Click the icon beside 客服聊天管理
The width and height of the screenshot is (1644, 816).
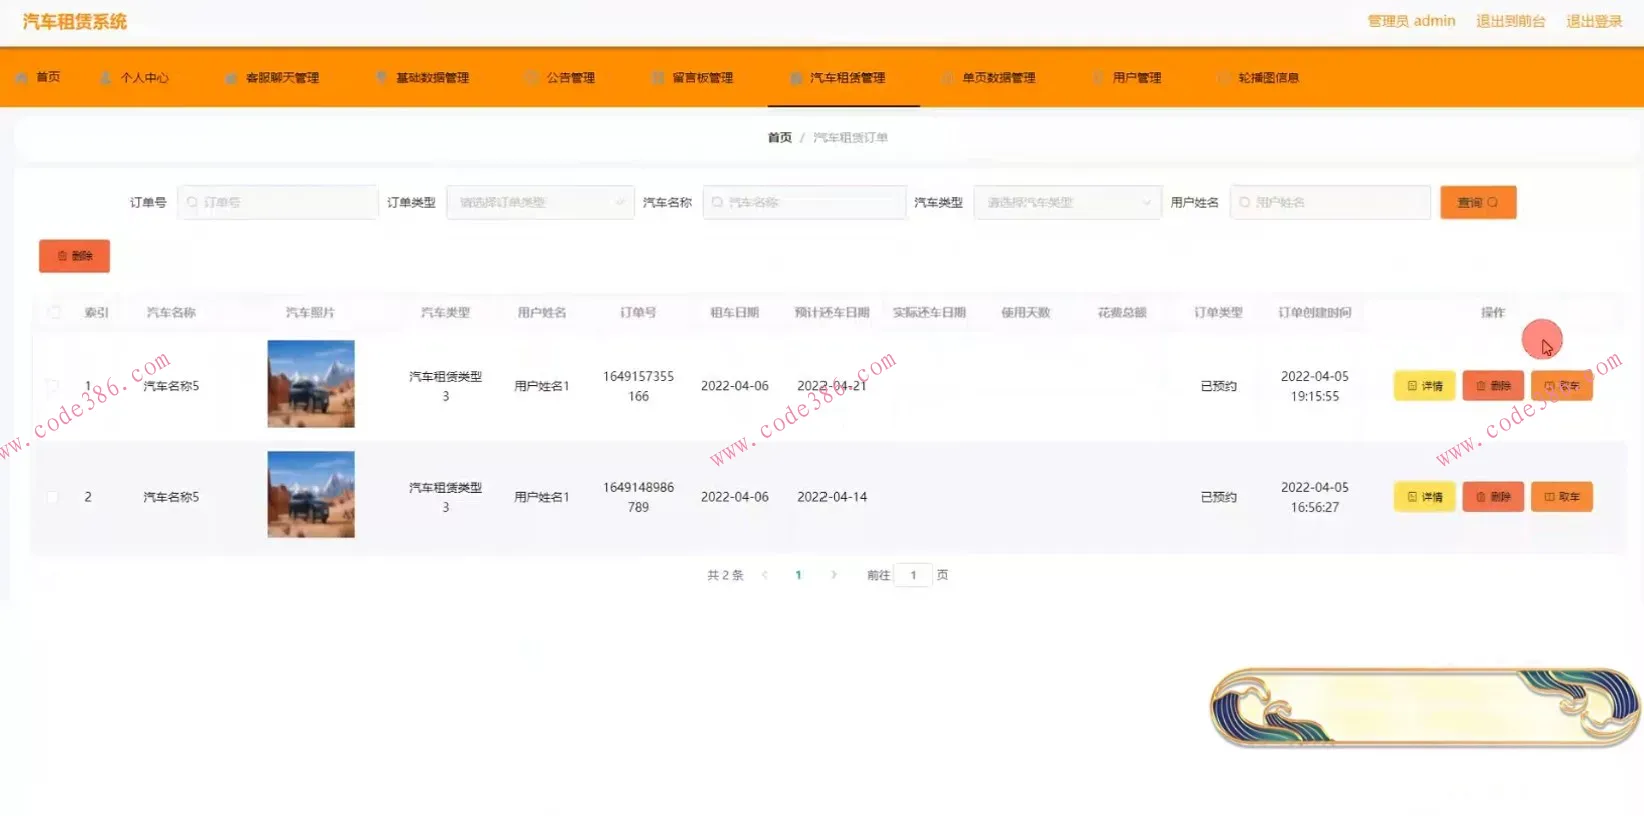231,78
